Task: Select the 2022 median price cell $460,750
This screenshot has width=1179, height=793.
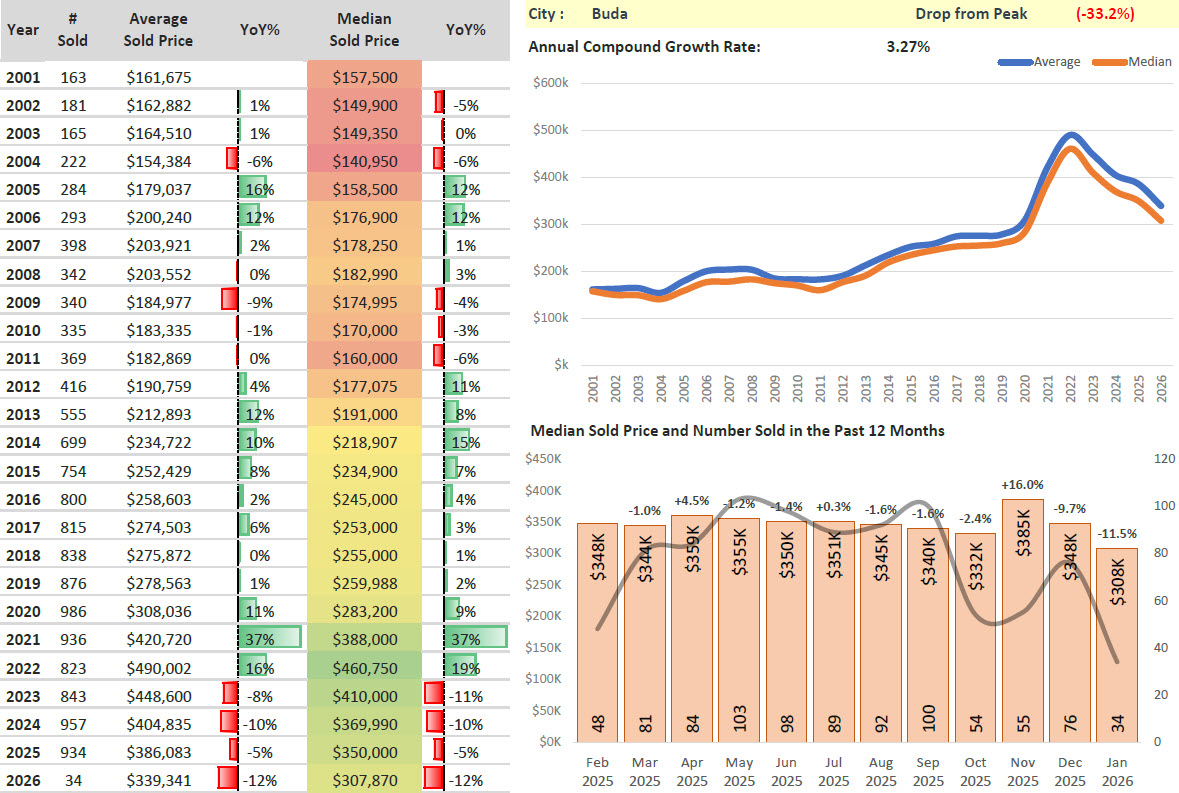Action: 365,667
